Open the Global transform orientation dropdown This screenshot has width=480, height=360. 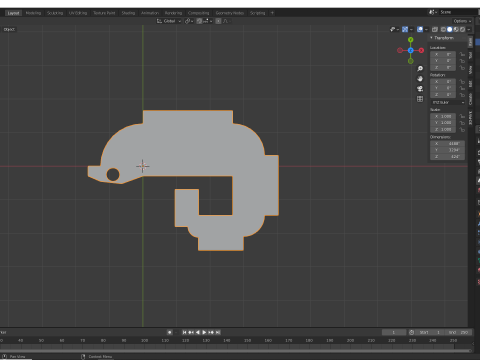169,21
